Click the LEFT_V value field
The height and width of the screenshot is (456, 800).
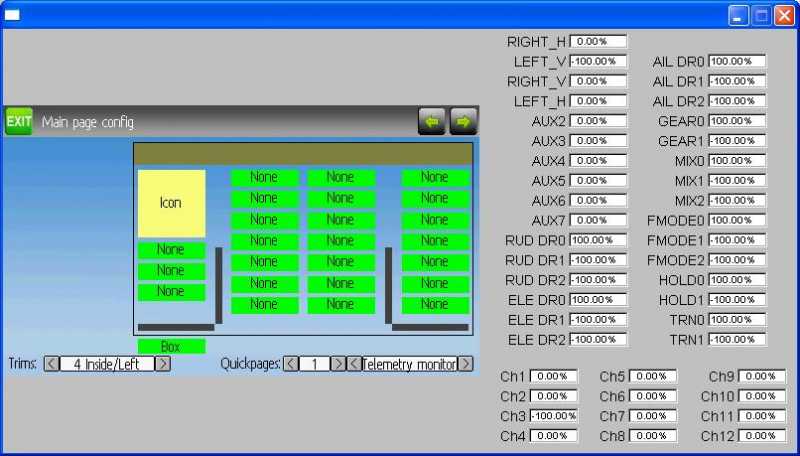tap(598, 61)
